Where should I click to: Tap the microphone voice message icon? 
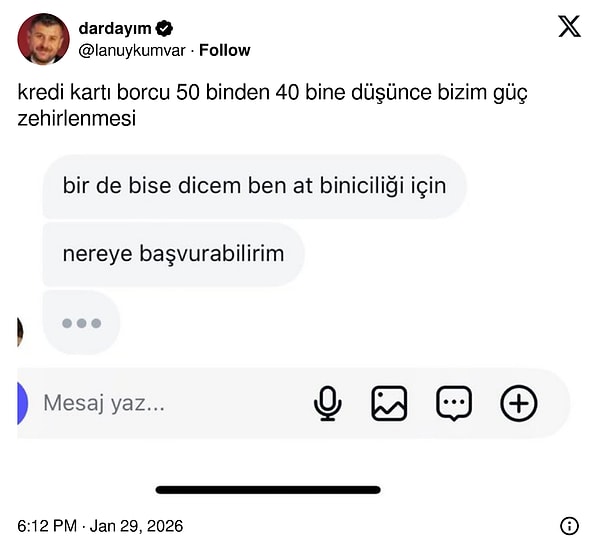(327, 403)
